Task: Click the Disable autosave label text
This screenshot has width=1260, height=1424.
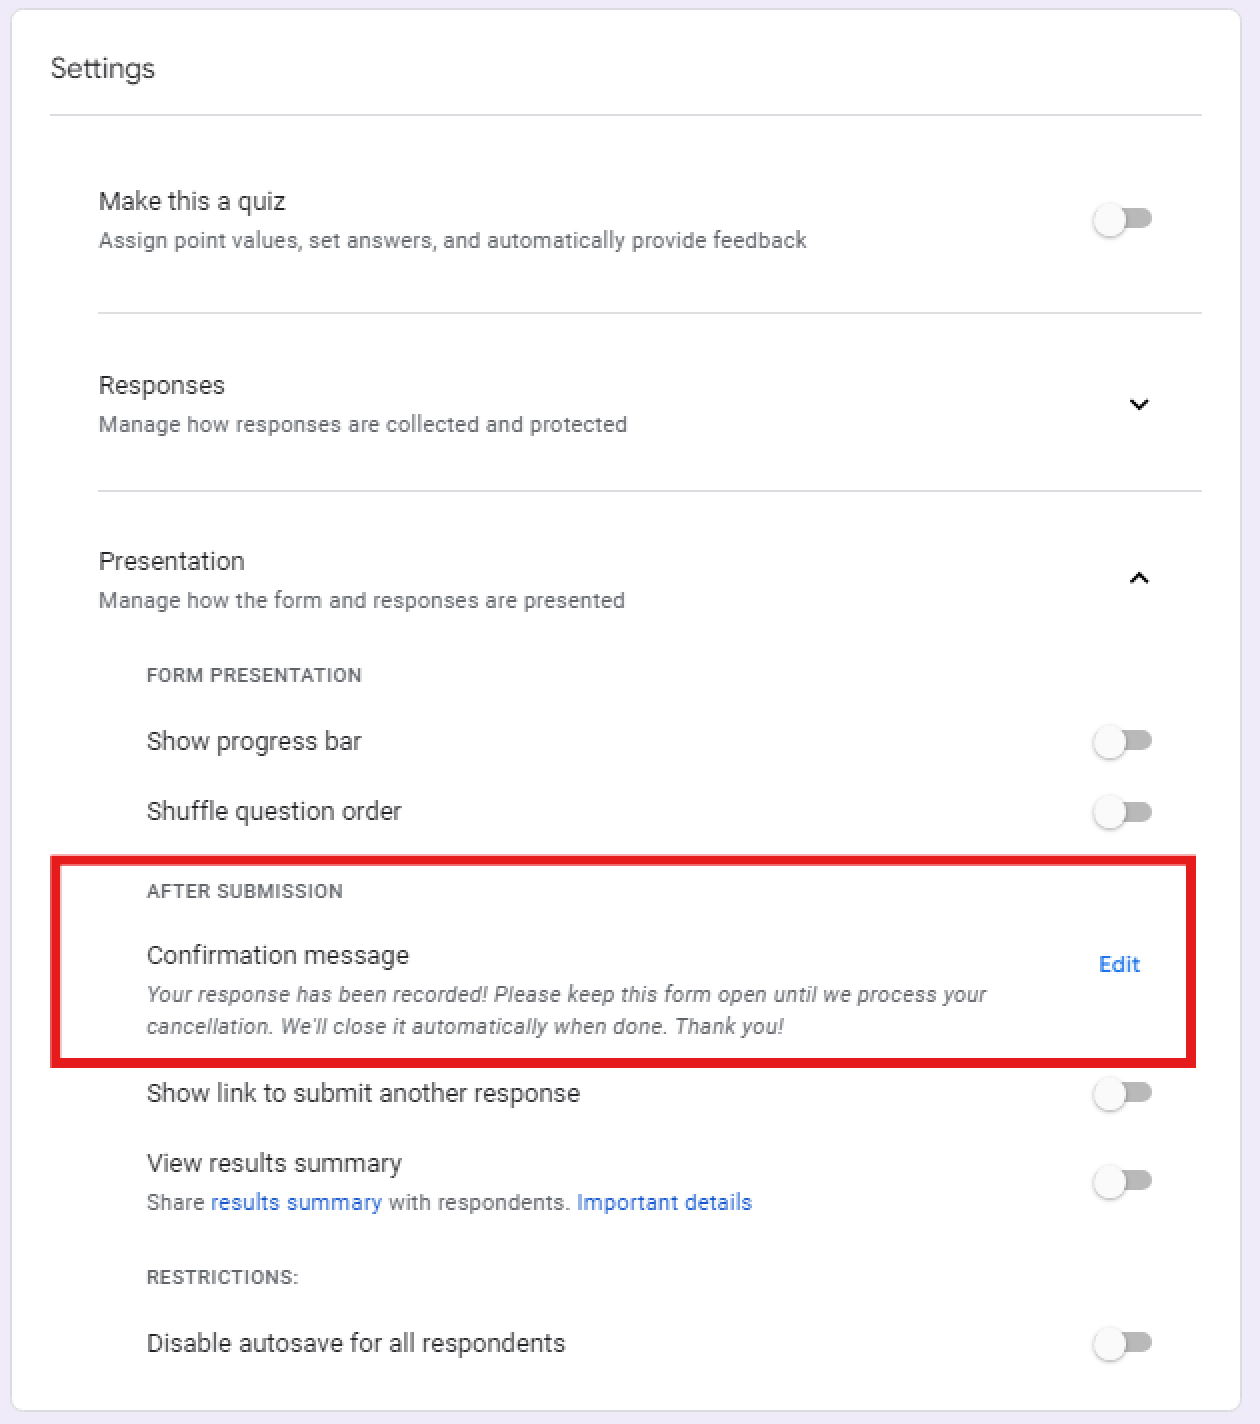Action: pos(356,1343)
